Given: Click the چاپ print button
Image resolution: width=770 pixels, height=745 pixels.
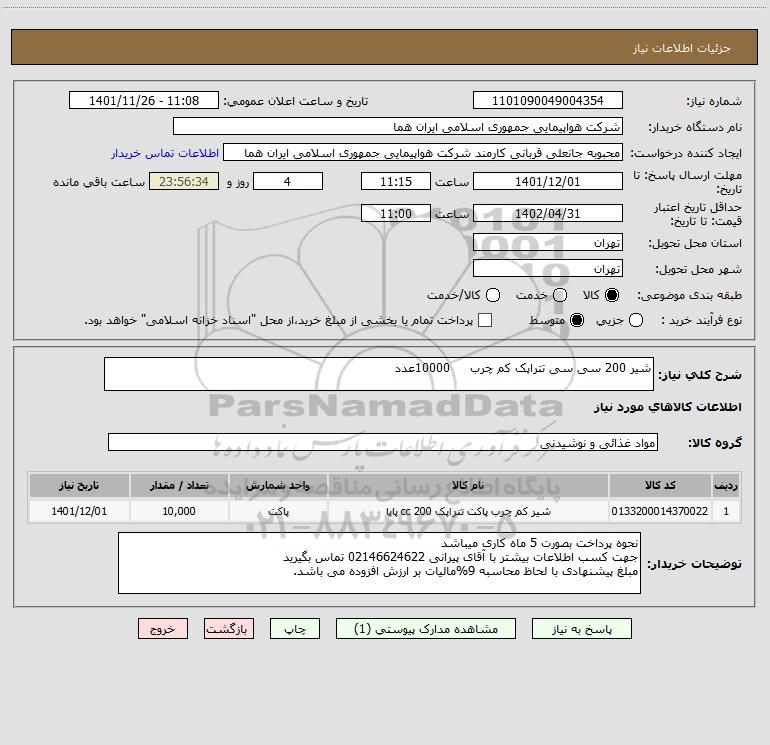Looking at the screenshot, I should [295, 629].
